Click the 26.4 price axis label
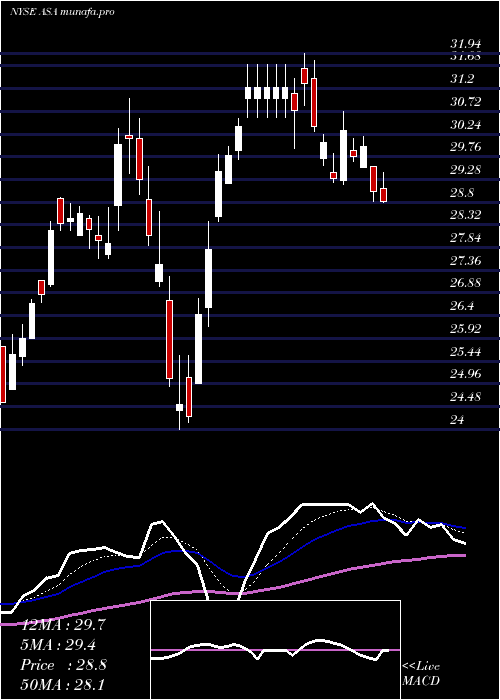 (x=462, y=306)
